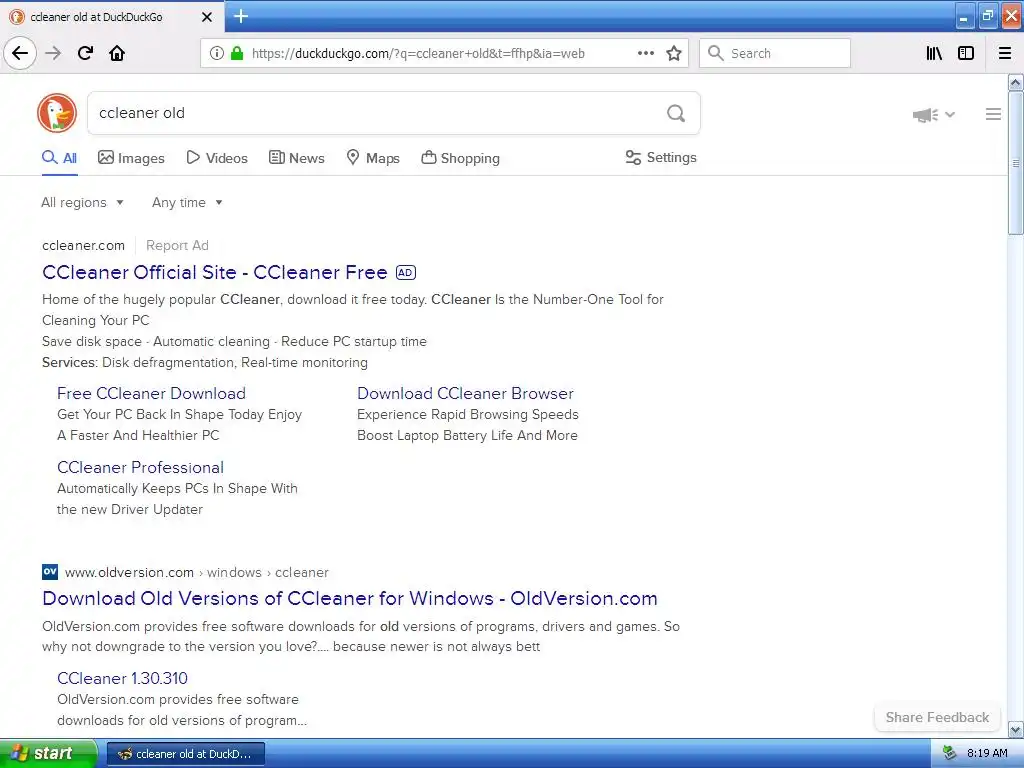Switch to Videos results tab
Screen dimensions: 1024x768
217,158
